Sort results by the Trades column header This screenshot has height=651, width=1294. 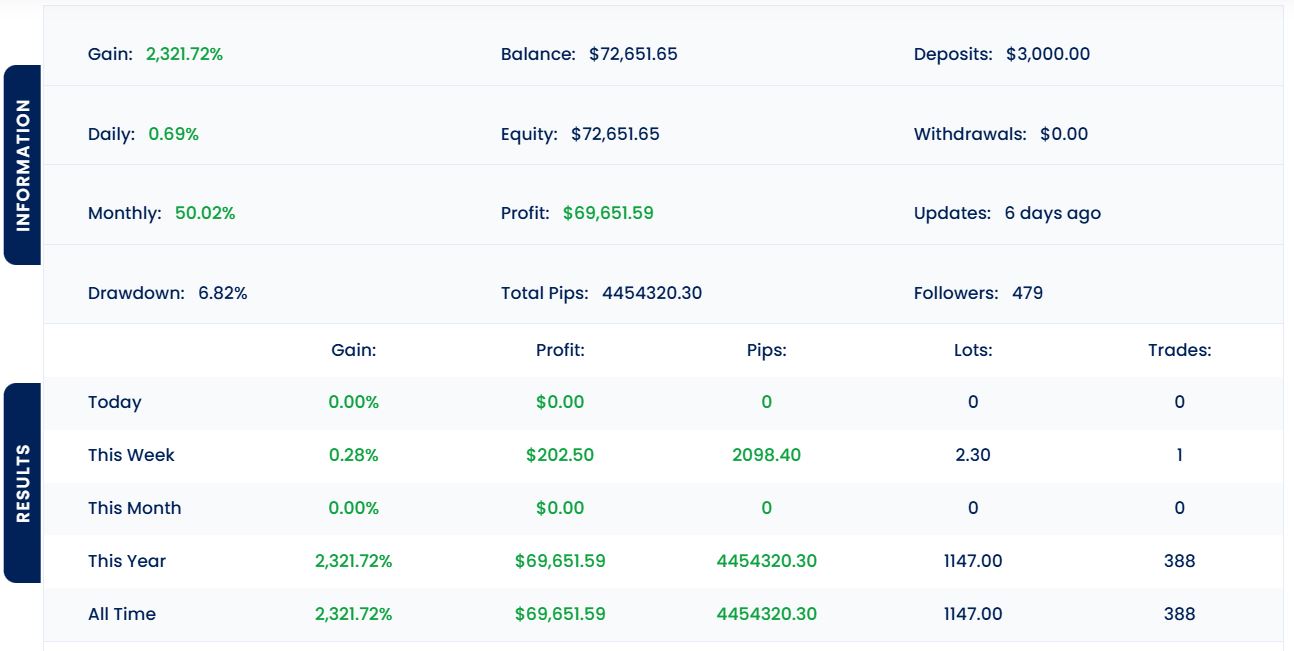point(1179,350)
